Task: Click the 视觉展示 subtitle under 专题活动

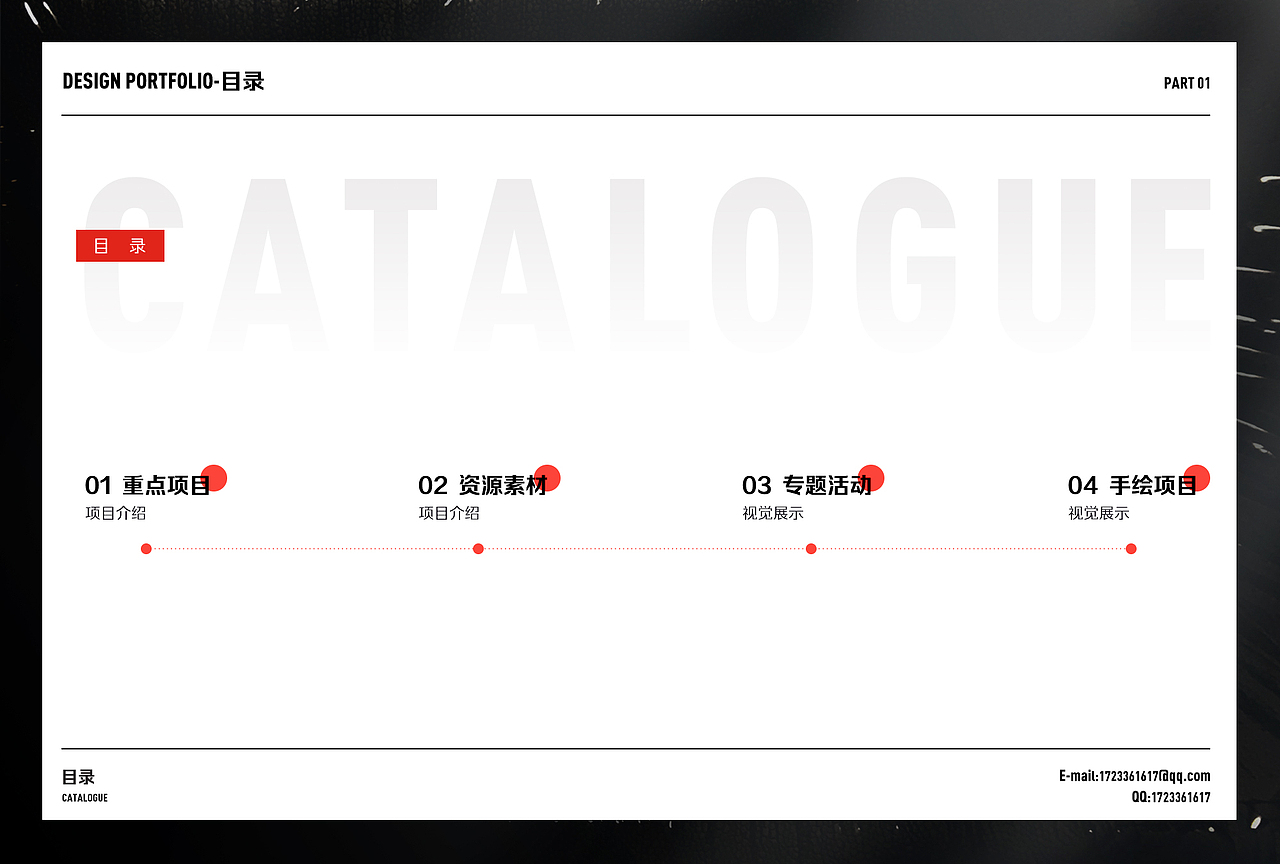Action: 773,513
